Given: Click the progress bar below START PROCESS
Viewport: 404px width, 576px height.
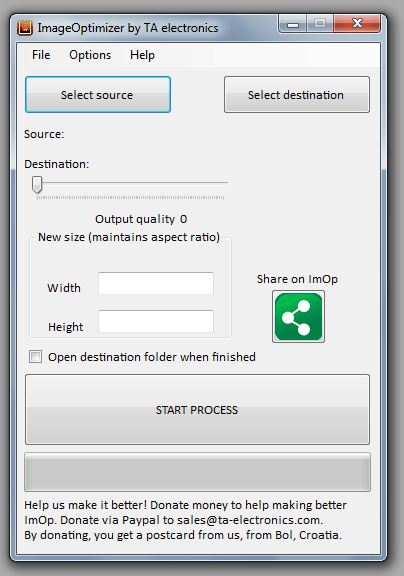Looking at the screenshot, I should click(197, 472).
